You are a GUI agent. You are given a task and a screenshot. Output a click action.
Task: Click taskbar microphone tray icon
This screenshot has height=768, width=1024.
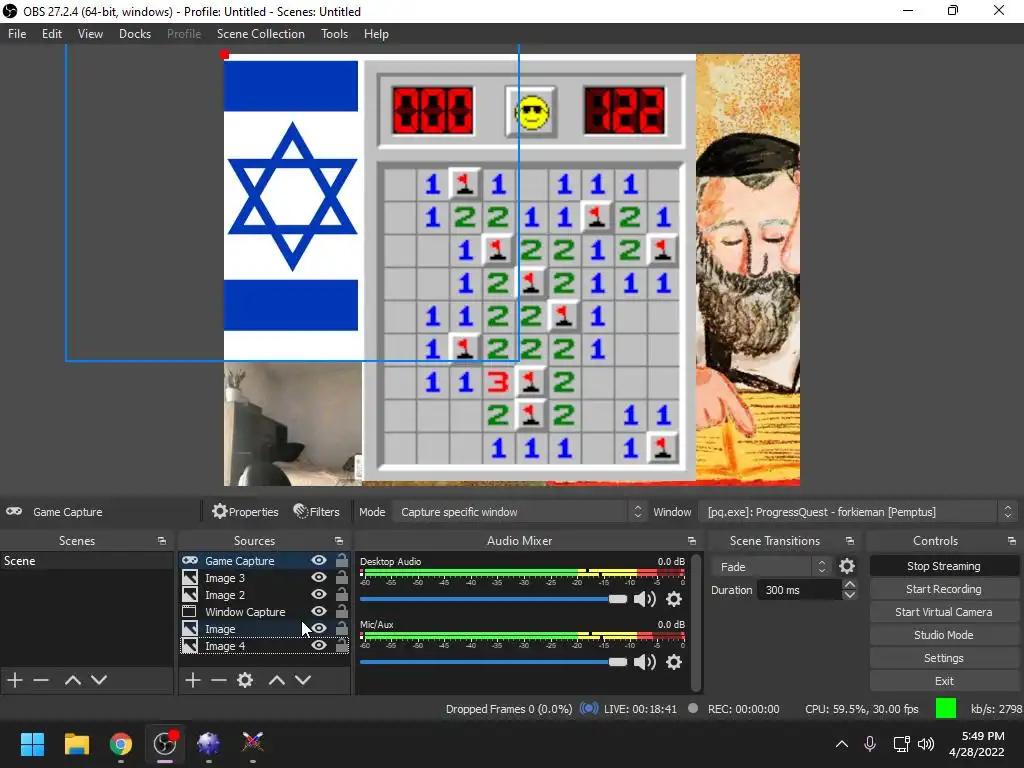point(870,744)
